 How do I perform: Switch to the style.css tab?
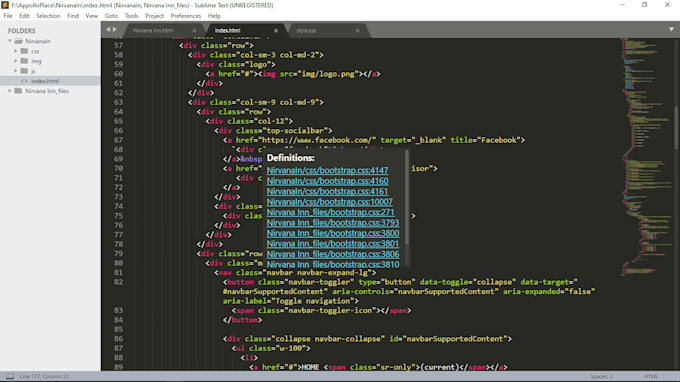click(306, 30)
